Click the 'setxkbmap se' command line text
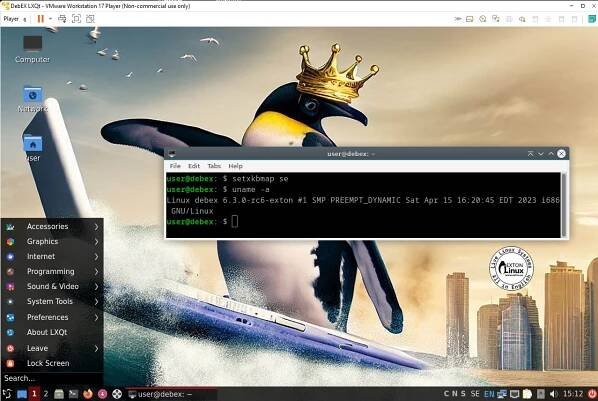This screenshot has width=598, height=401. [260, 179]
